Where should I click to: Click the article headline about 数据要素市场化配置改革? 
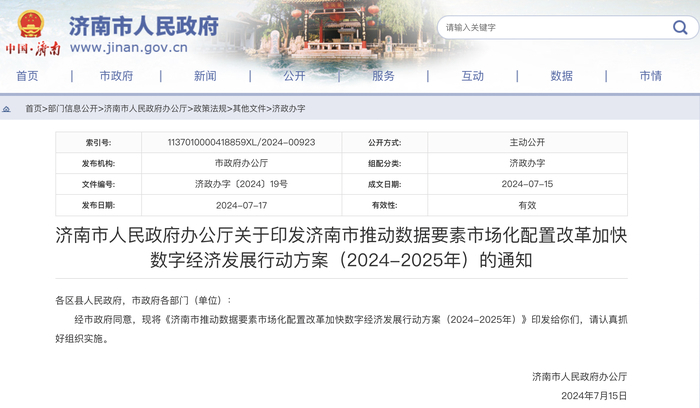(342, 247)
